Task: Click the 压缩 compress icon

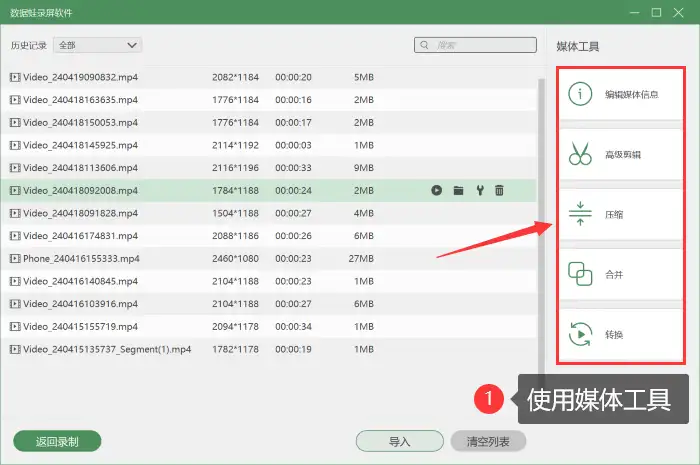Action: [x=580, y=214]
